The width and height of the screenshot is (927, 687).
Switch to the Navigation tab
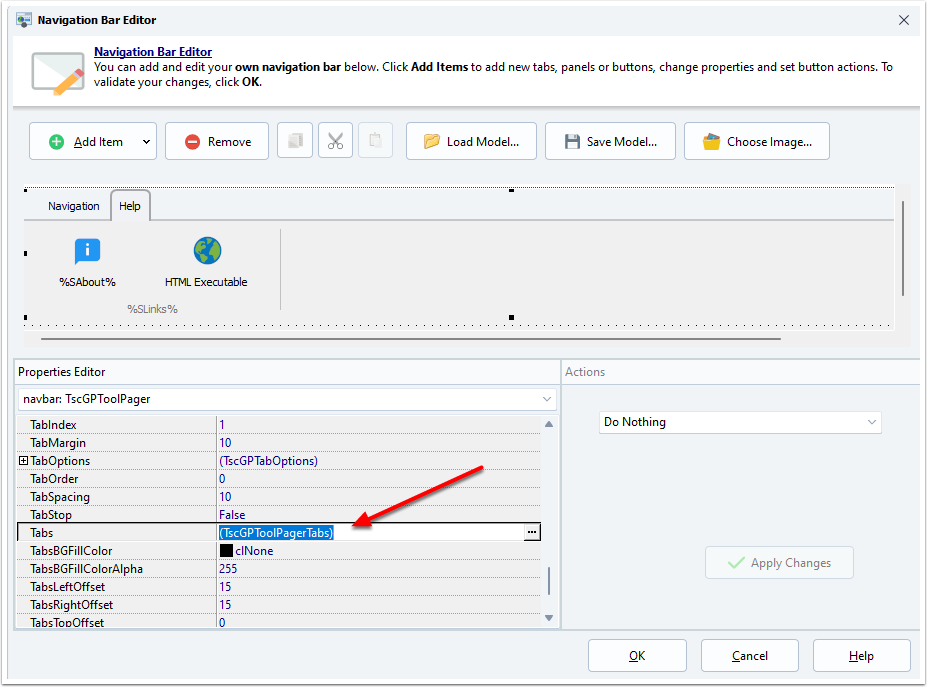point(74,206)
